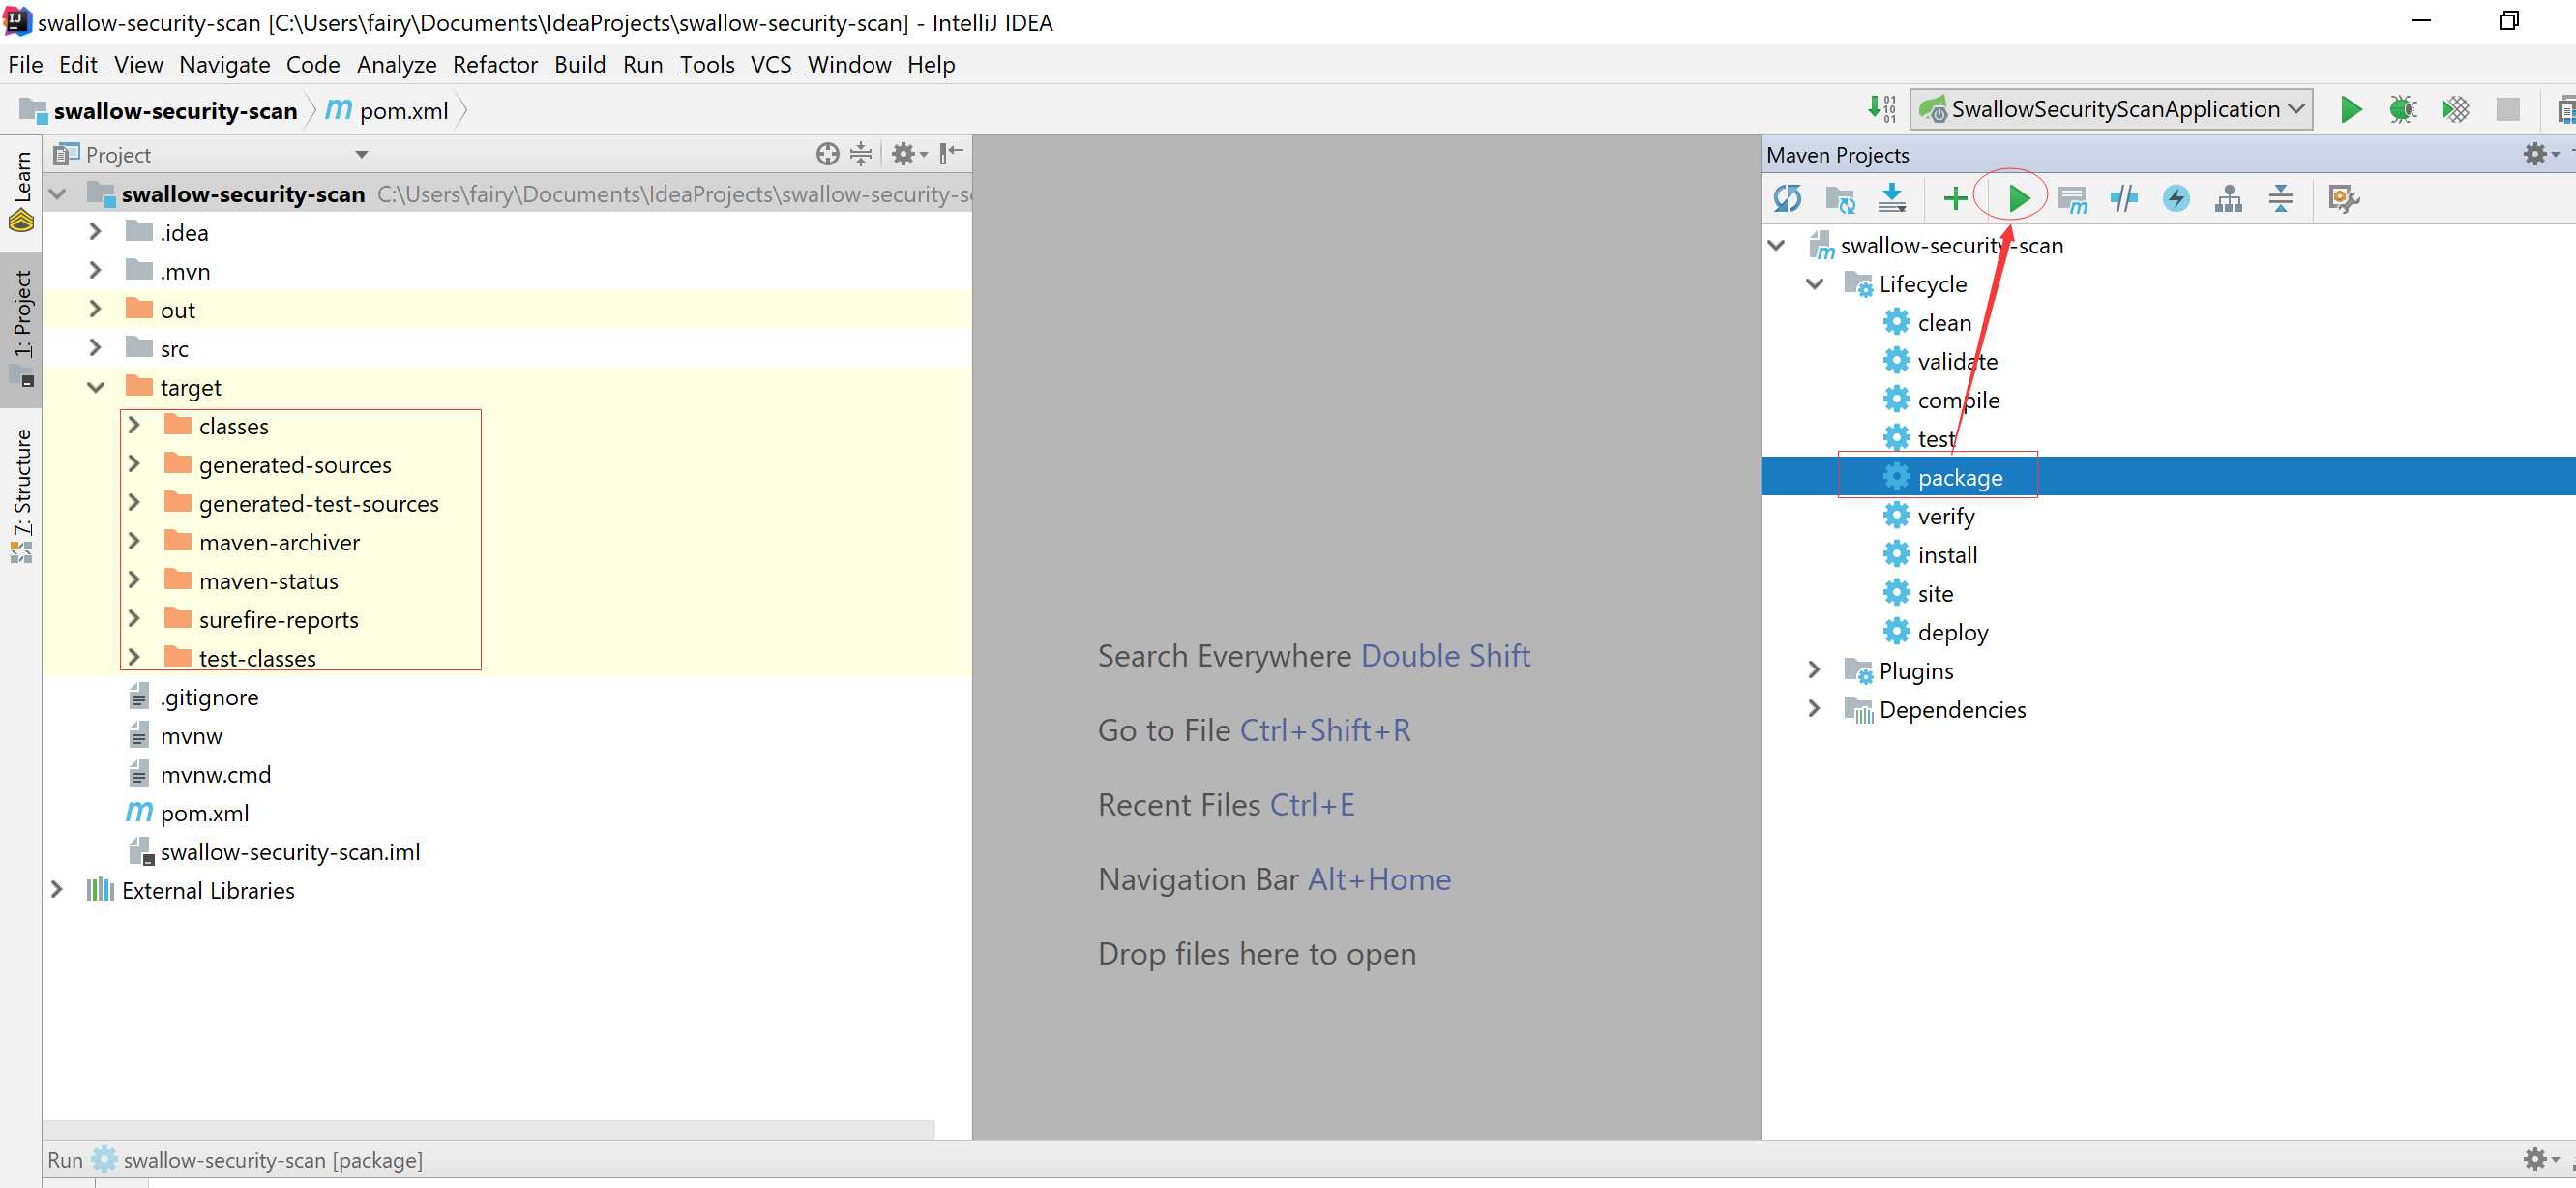
Task: Debug SwallowSecurityScanApplication with bug icon
Action: tap(2403, 109)
